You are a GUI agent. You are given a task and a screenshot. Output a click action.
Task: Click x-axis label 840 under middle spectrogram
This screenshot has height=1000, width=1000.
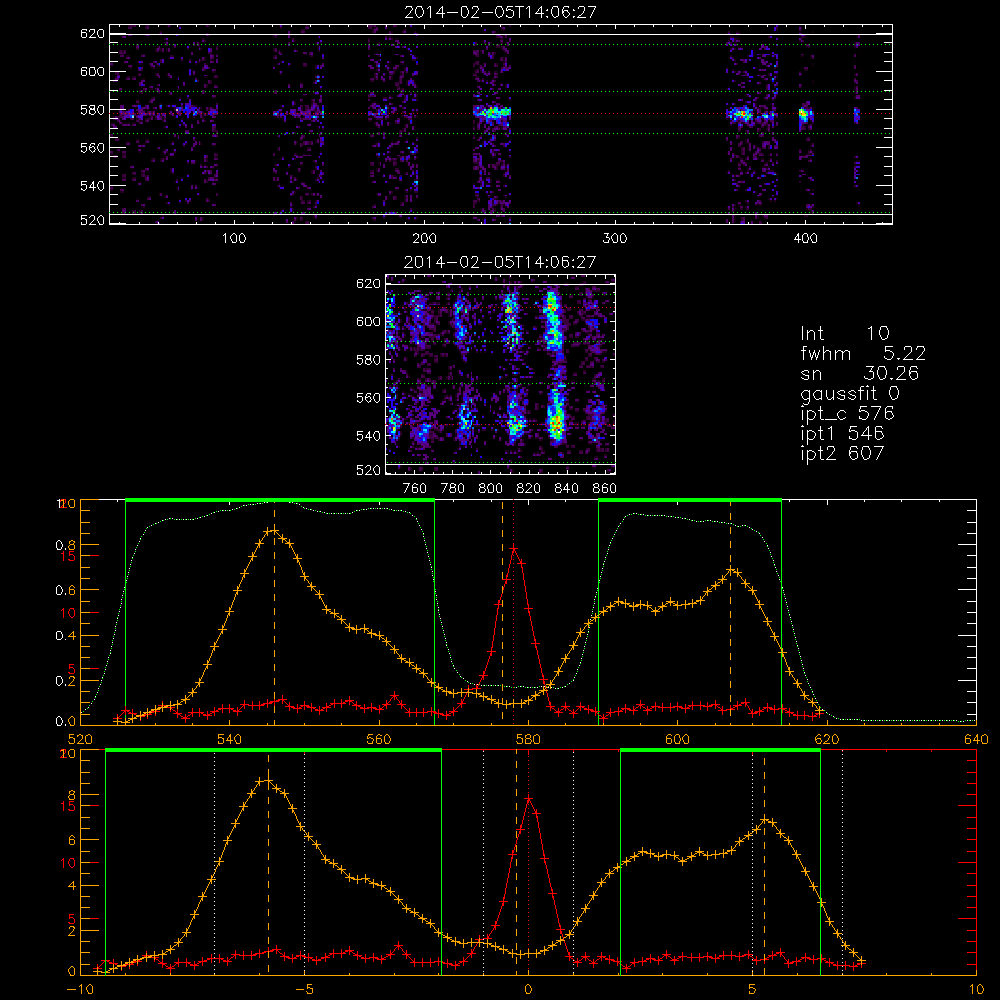click(566, 489)
